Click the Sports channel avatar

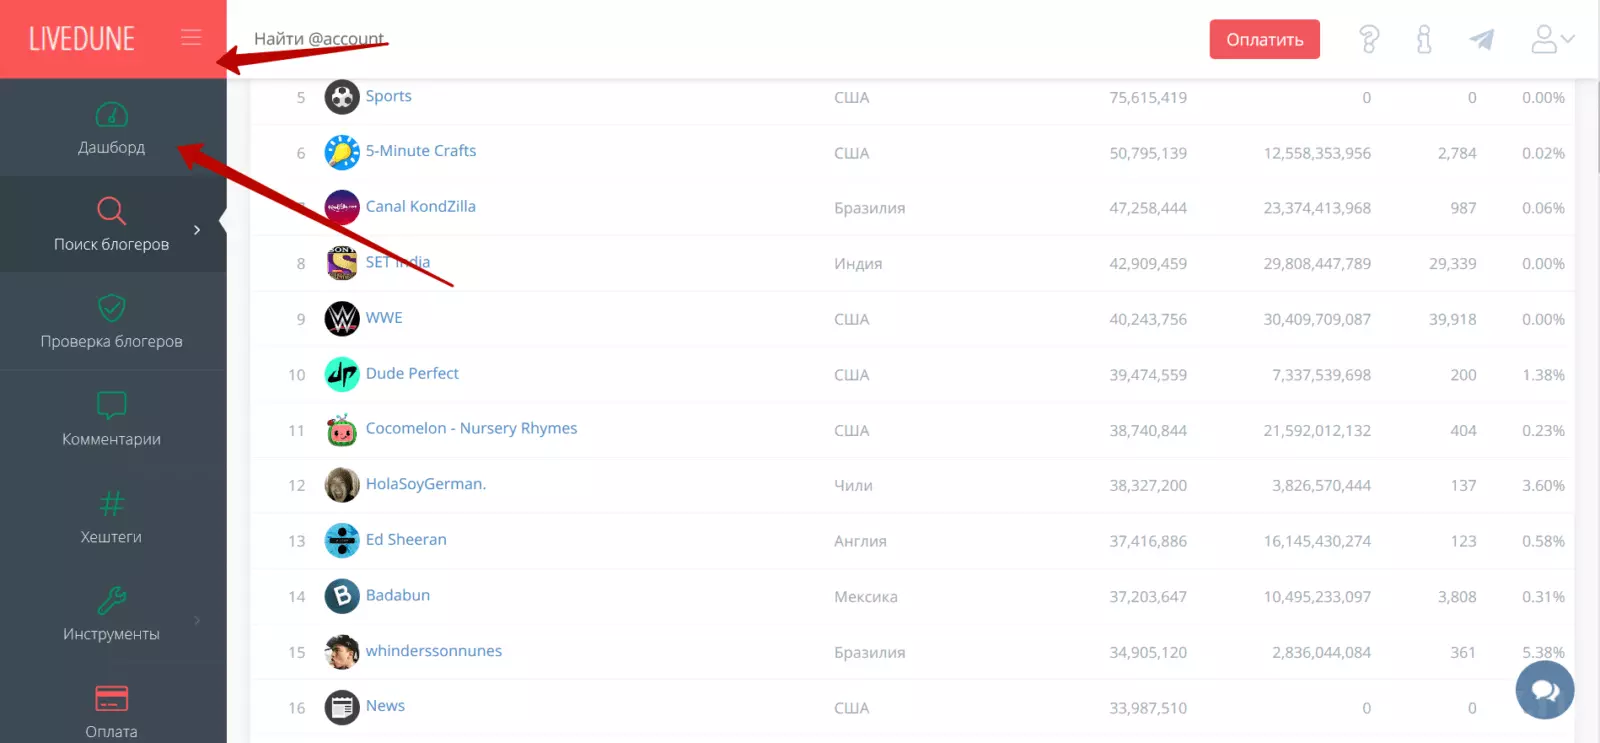coord(342,97)
